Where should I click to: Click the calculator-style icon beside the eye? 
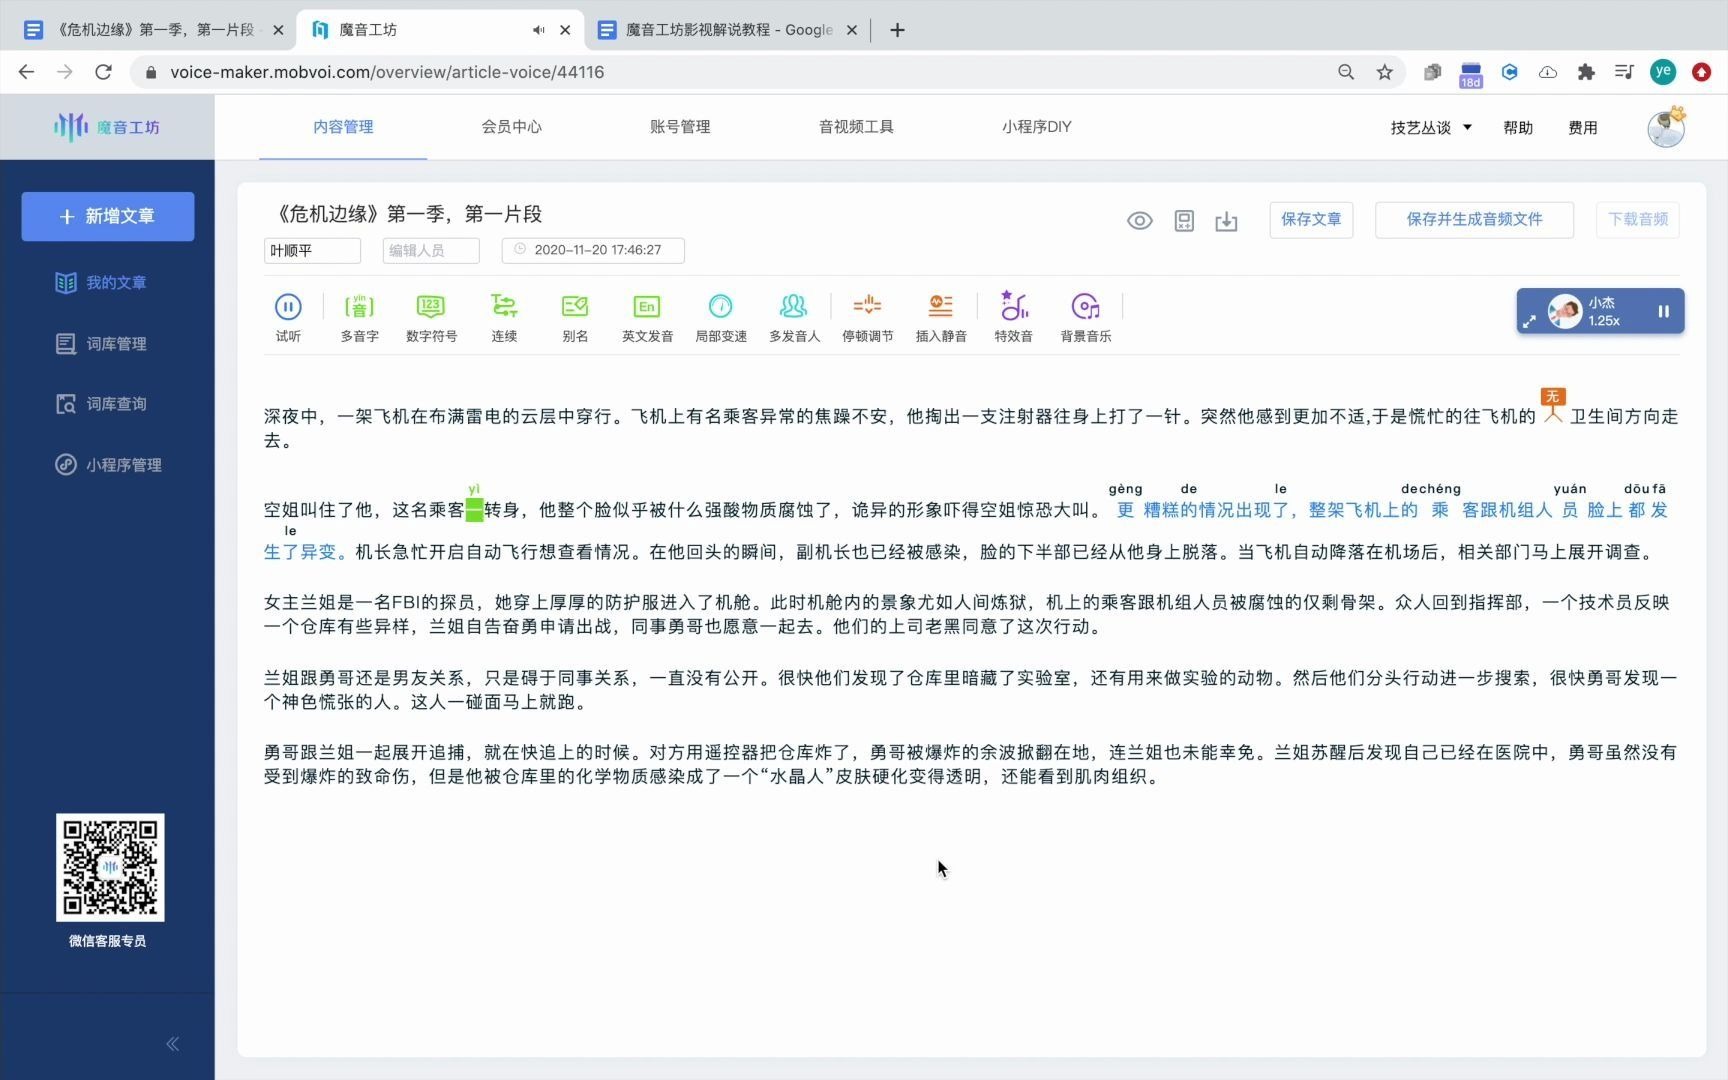[1184, 221]
